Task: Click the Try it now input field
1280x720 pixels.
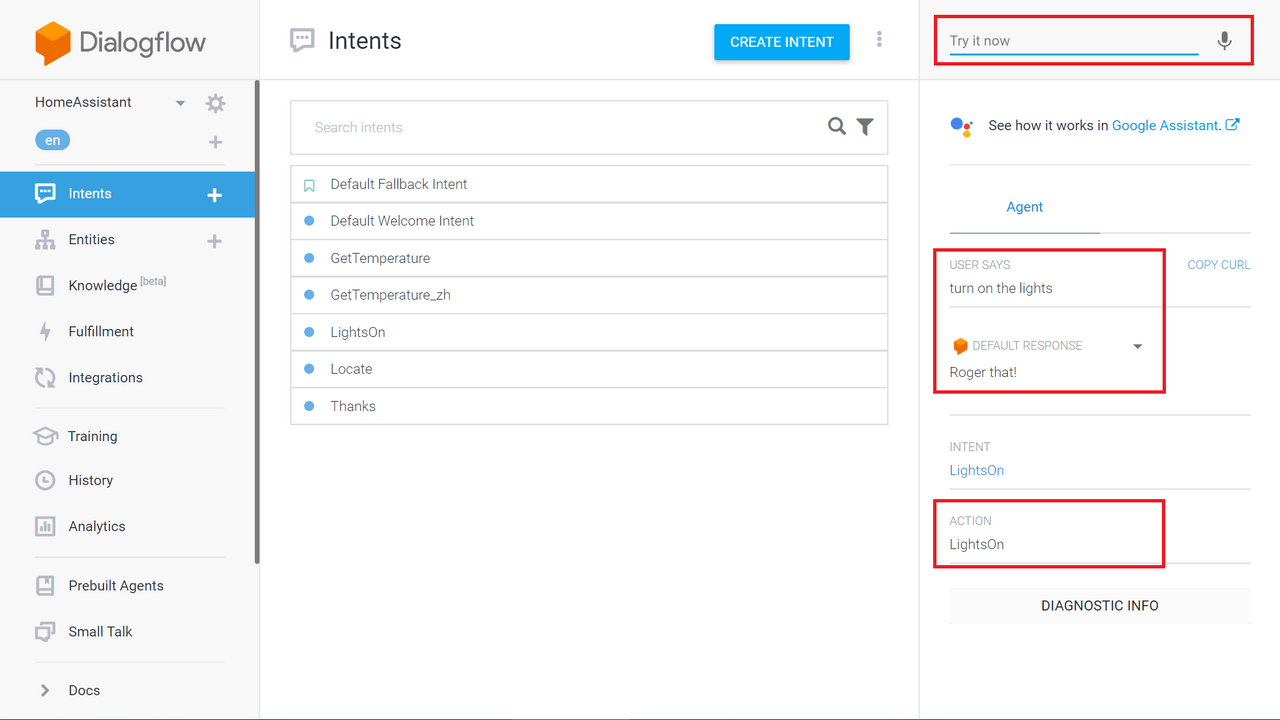Action: tap(1074, 41)
